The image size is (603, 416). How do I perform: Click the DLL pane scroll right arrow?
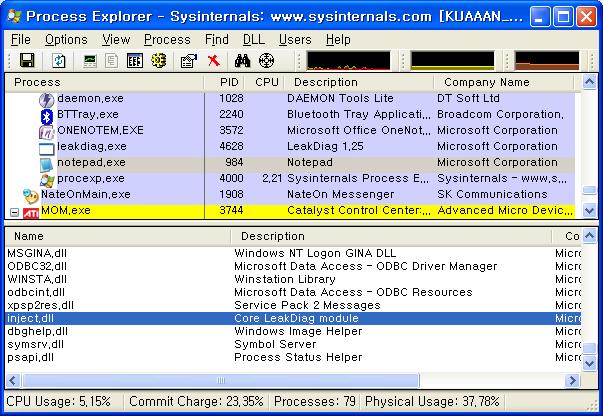(573, 380)
